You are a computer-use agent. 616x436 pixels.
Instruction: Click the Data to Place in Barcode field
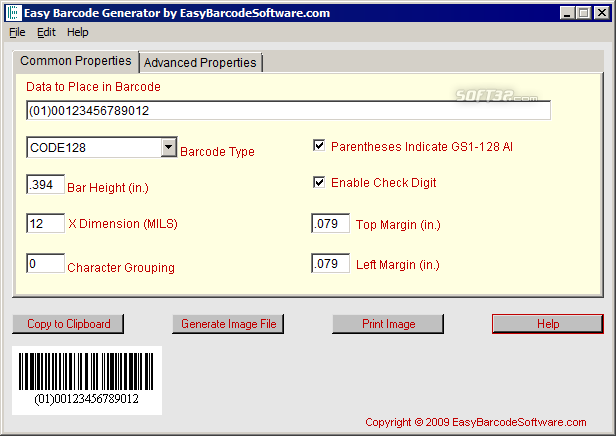click(288, 110)
